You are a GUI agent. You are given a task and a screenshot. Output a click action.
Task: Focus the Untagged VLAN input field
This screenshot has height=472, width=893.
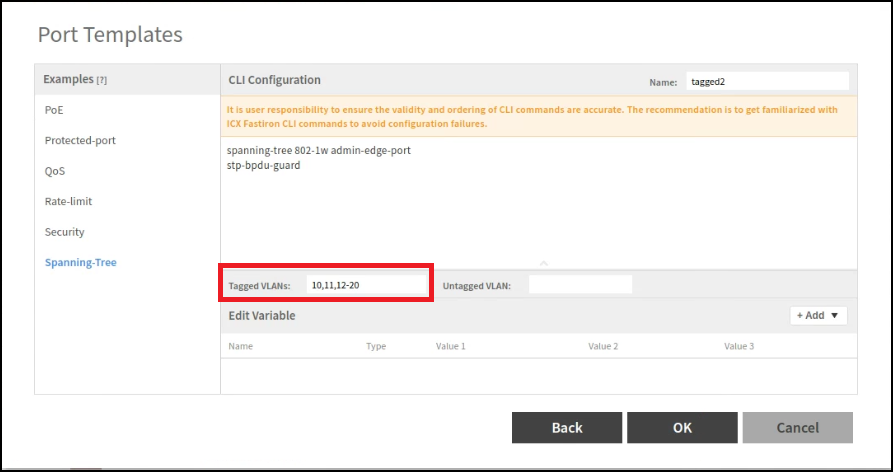(580, 285)
